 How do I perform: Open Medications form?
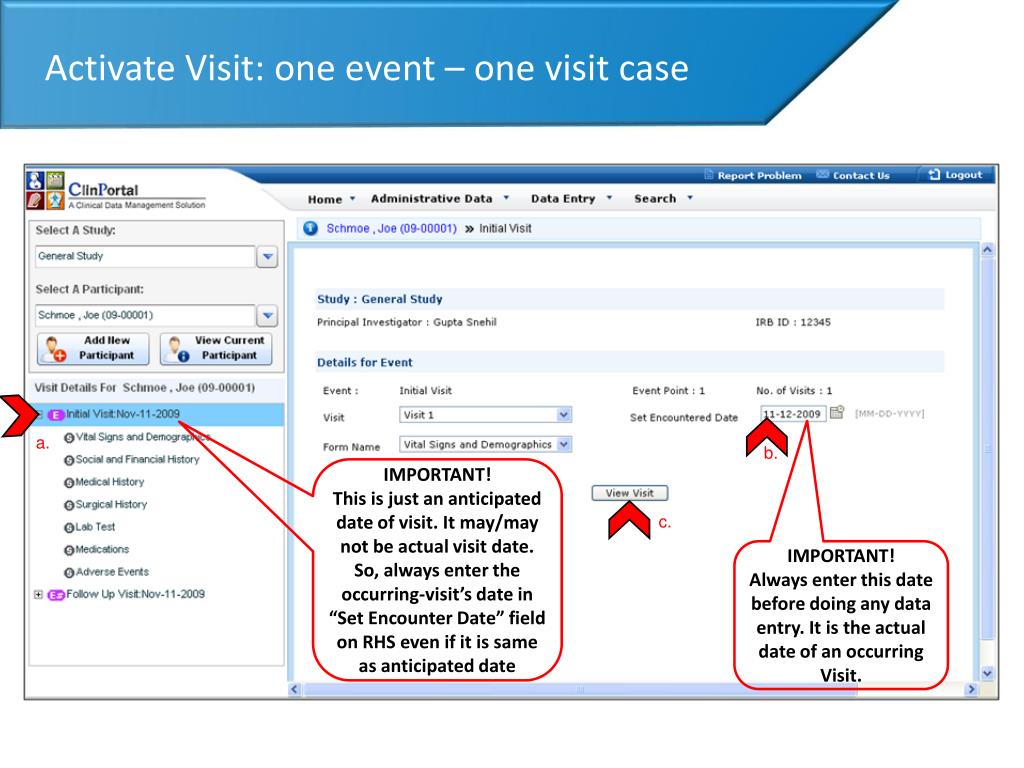[x=103, y=549]
